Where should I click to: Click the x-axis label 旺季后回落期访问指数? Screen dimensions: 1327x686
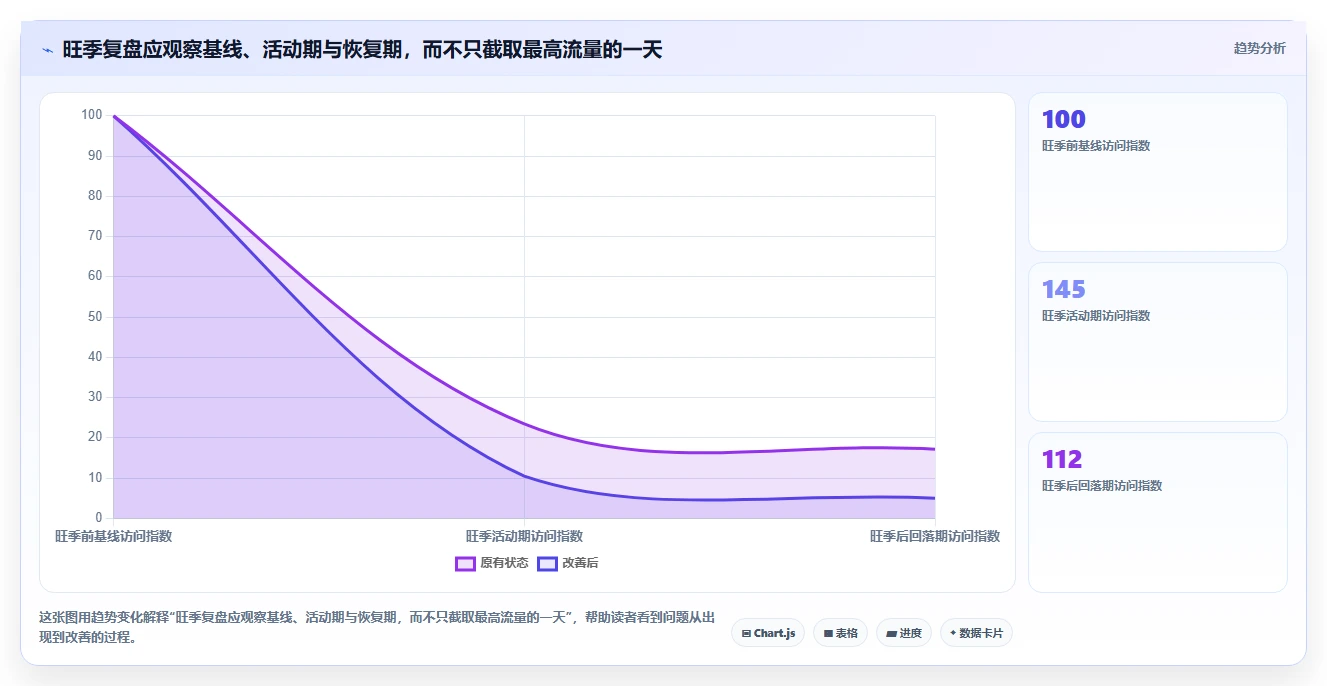(935, 536)
